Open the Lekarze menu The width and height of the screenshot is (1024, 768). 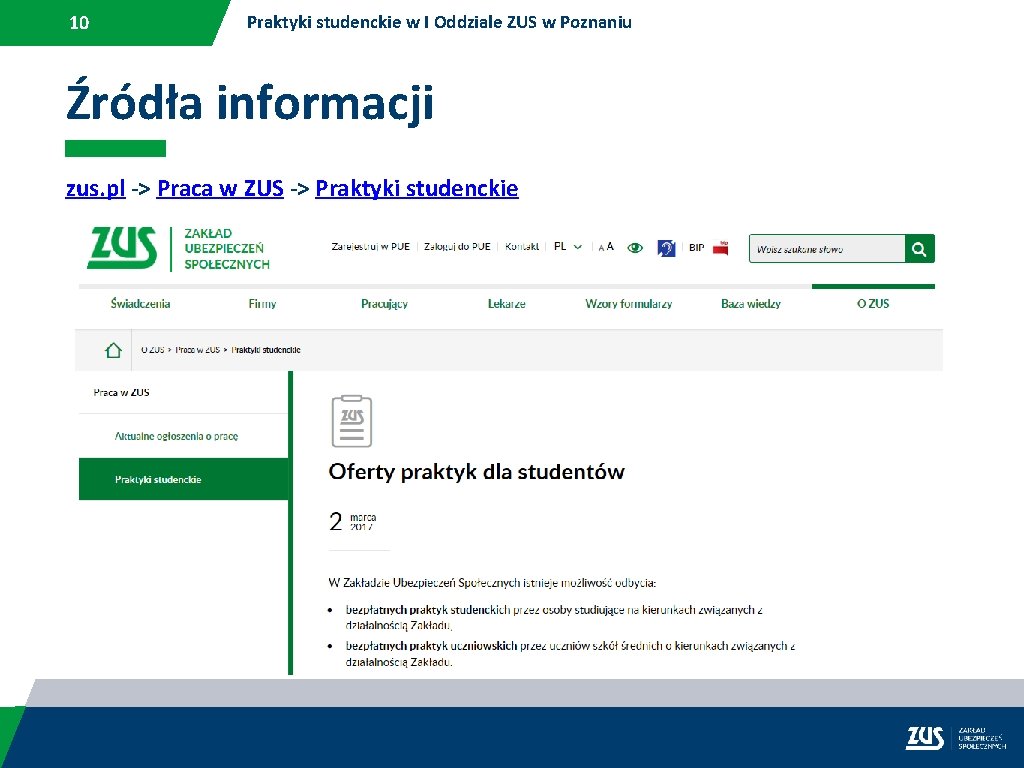[x=506, y=304]
